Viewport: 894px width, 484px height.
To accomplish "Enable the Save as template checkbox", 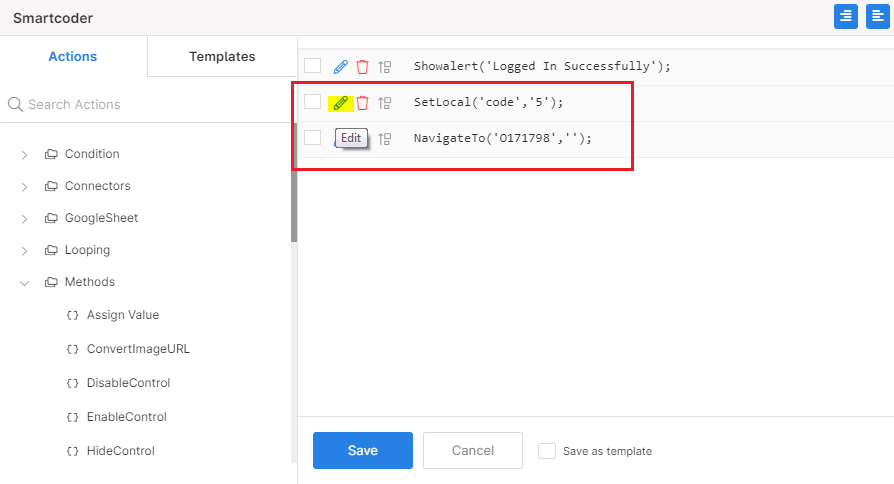I will click(547, 451).
